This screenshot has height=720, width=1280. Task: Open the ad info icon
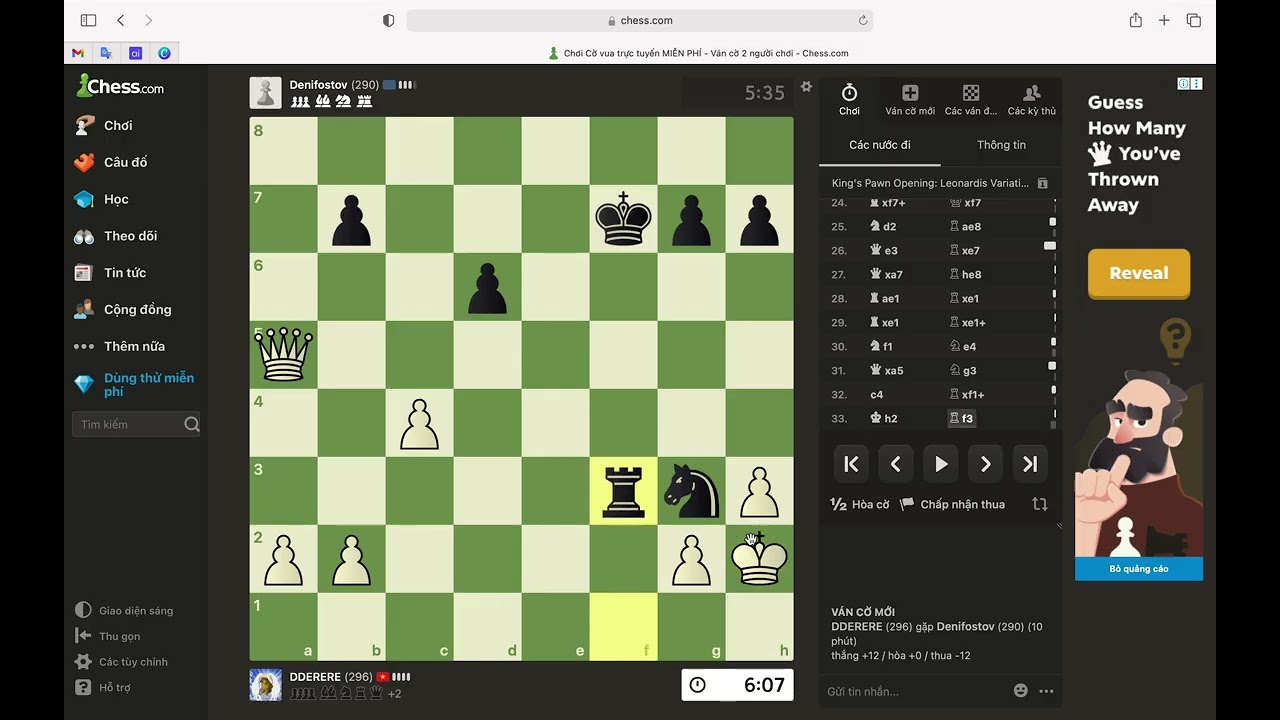pyautogui.click(x=1184, y=84)
